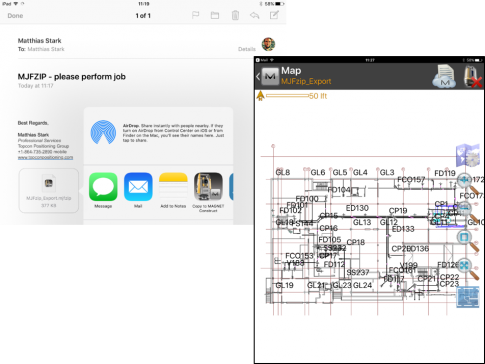The width and height of the screenshot is (485, 364).
Task: Open map layers globe icon
Action: pyautogui.click(x=468, y=155)
